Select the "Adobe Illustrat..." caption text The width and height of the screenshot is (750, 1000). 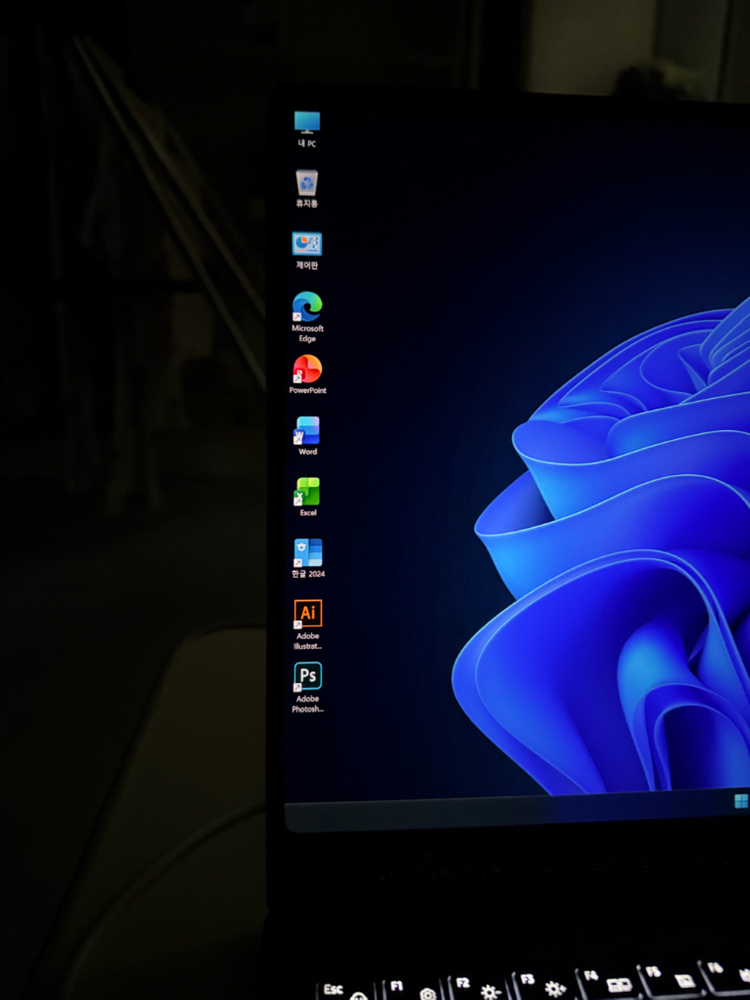pos(308,641)
